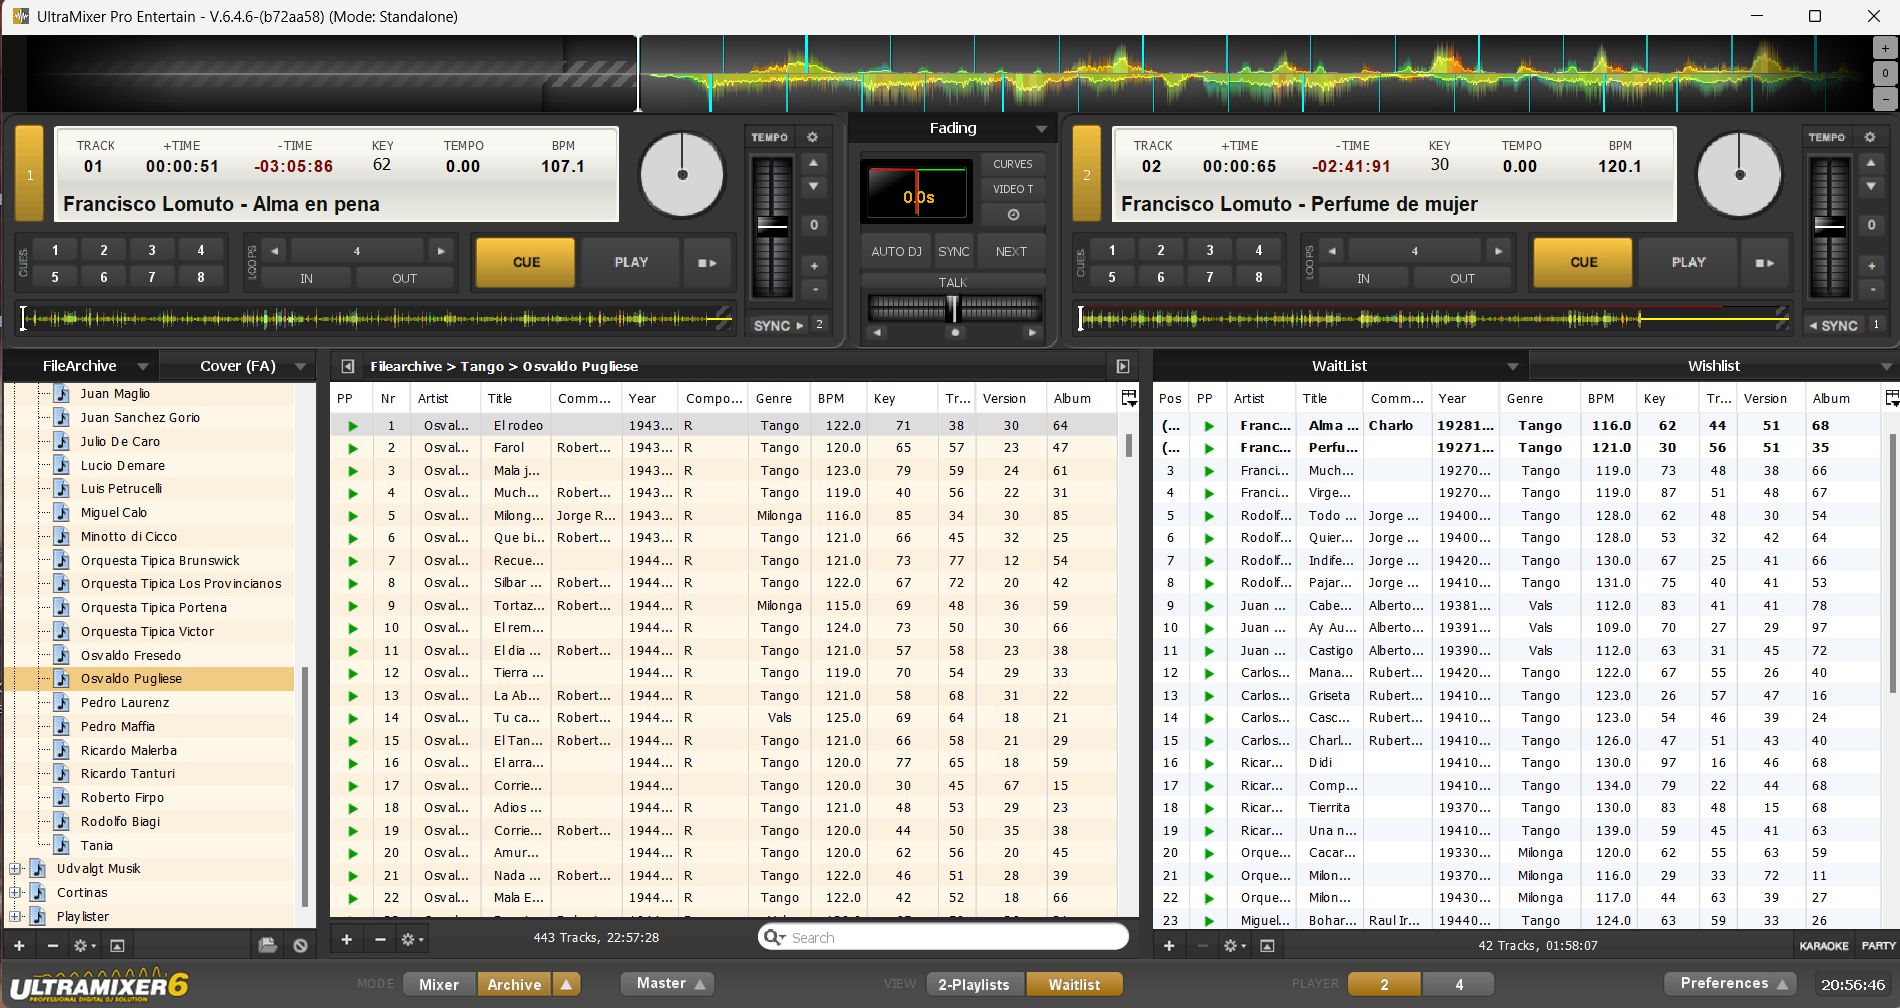
Task: Toggle CURVES option in fading panel
Action: point(1013,164)
